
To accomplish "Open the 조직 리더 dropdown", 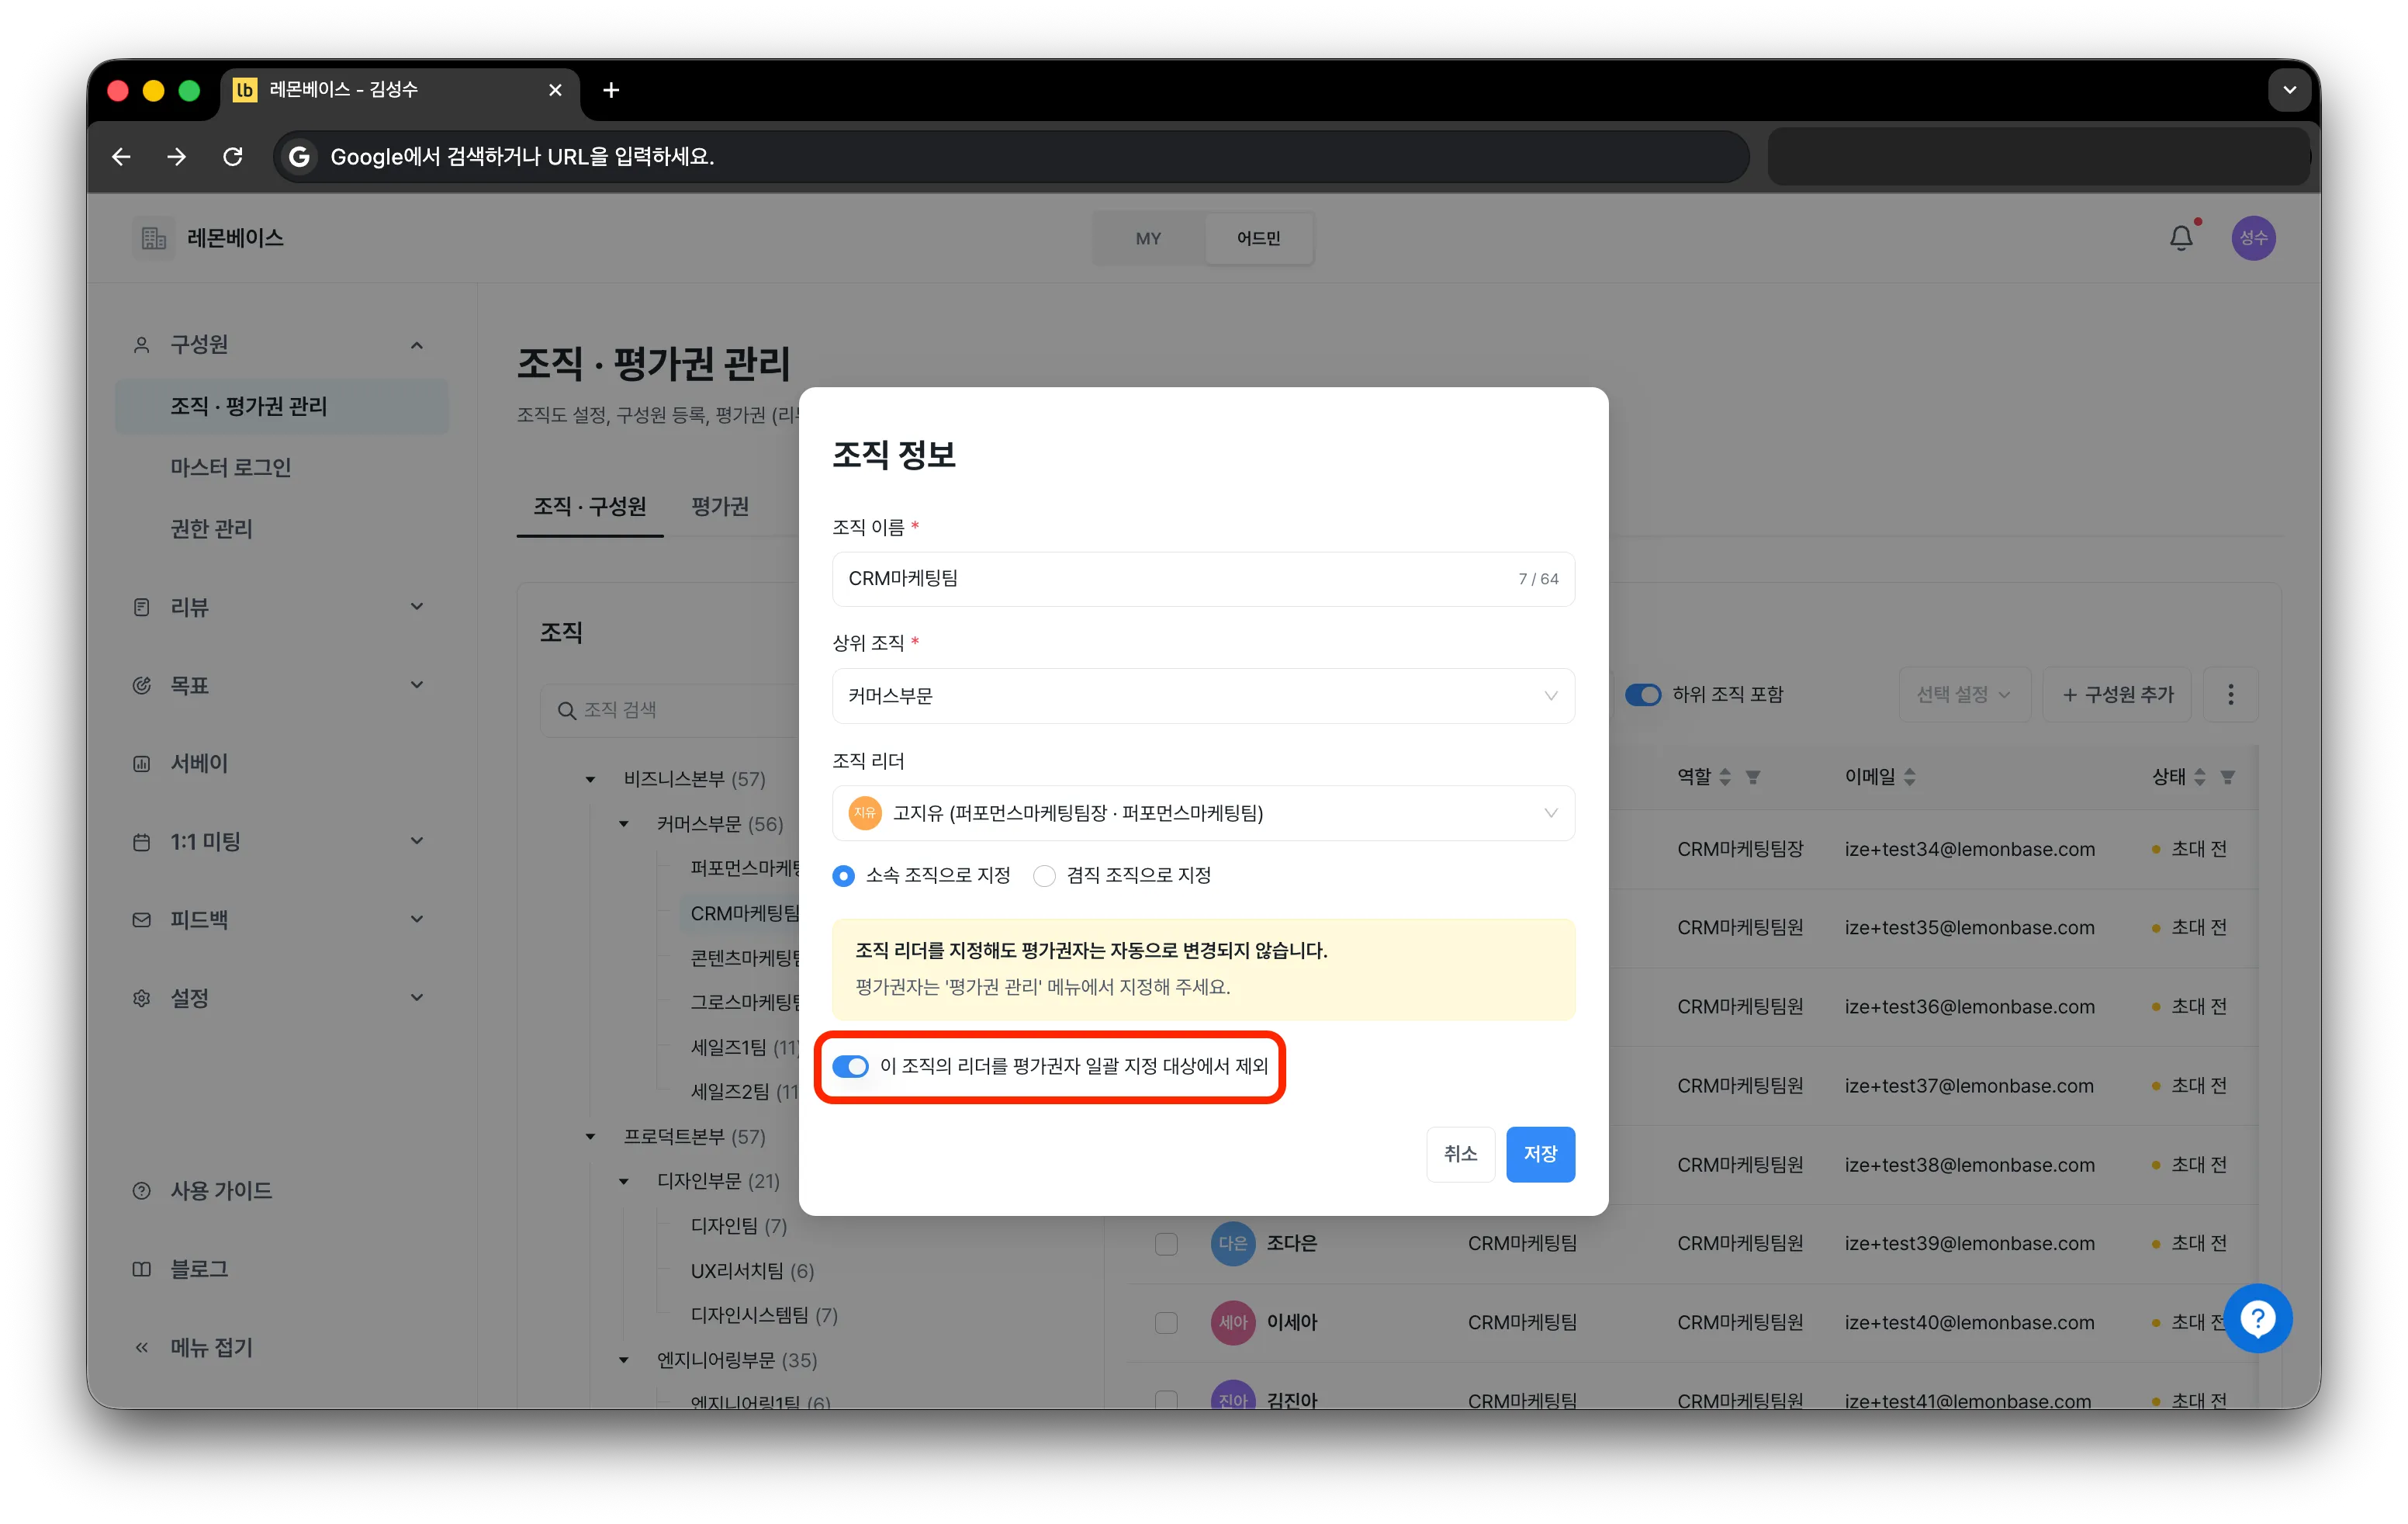I will [x=1203, y=813].
